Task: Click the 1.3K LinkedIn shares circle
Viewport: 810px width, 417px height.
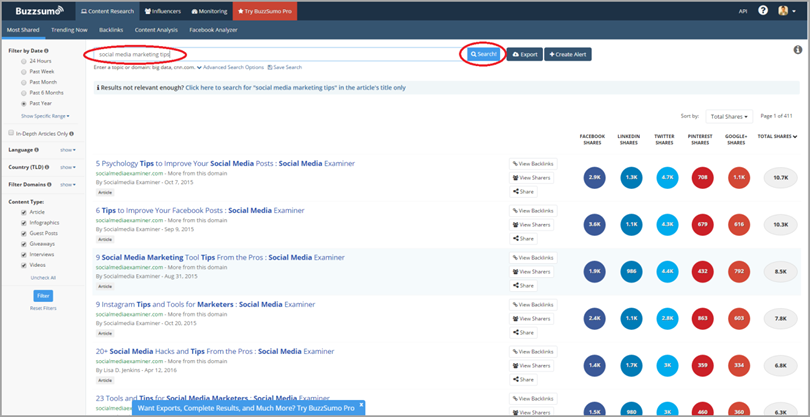Action: pos(630,177)
